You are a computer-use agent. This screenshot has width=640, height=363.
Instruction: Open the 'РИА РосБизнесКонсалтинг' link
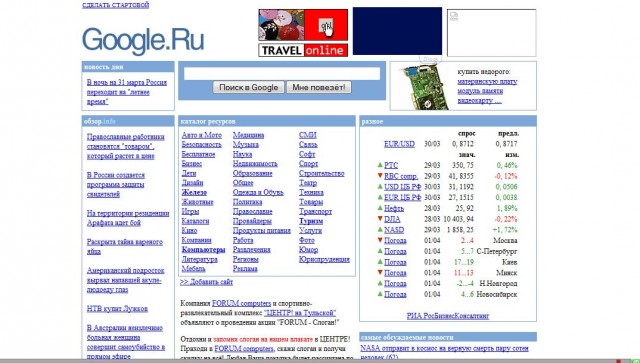click(x=448, y=316)
